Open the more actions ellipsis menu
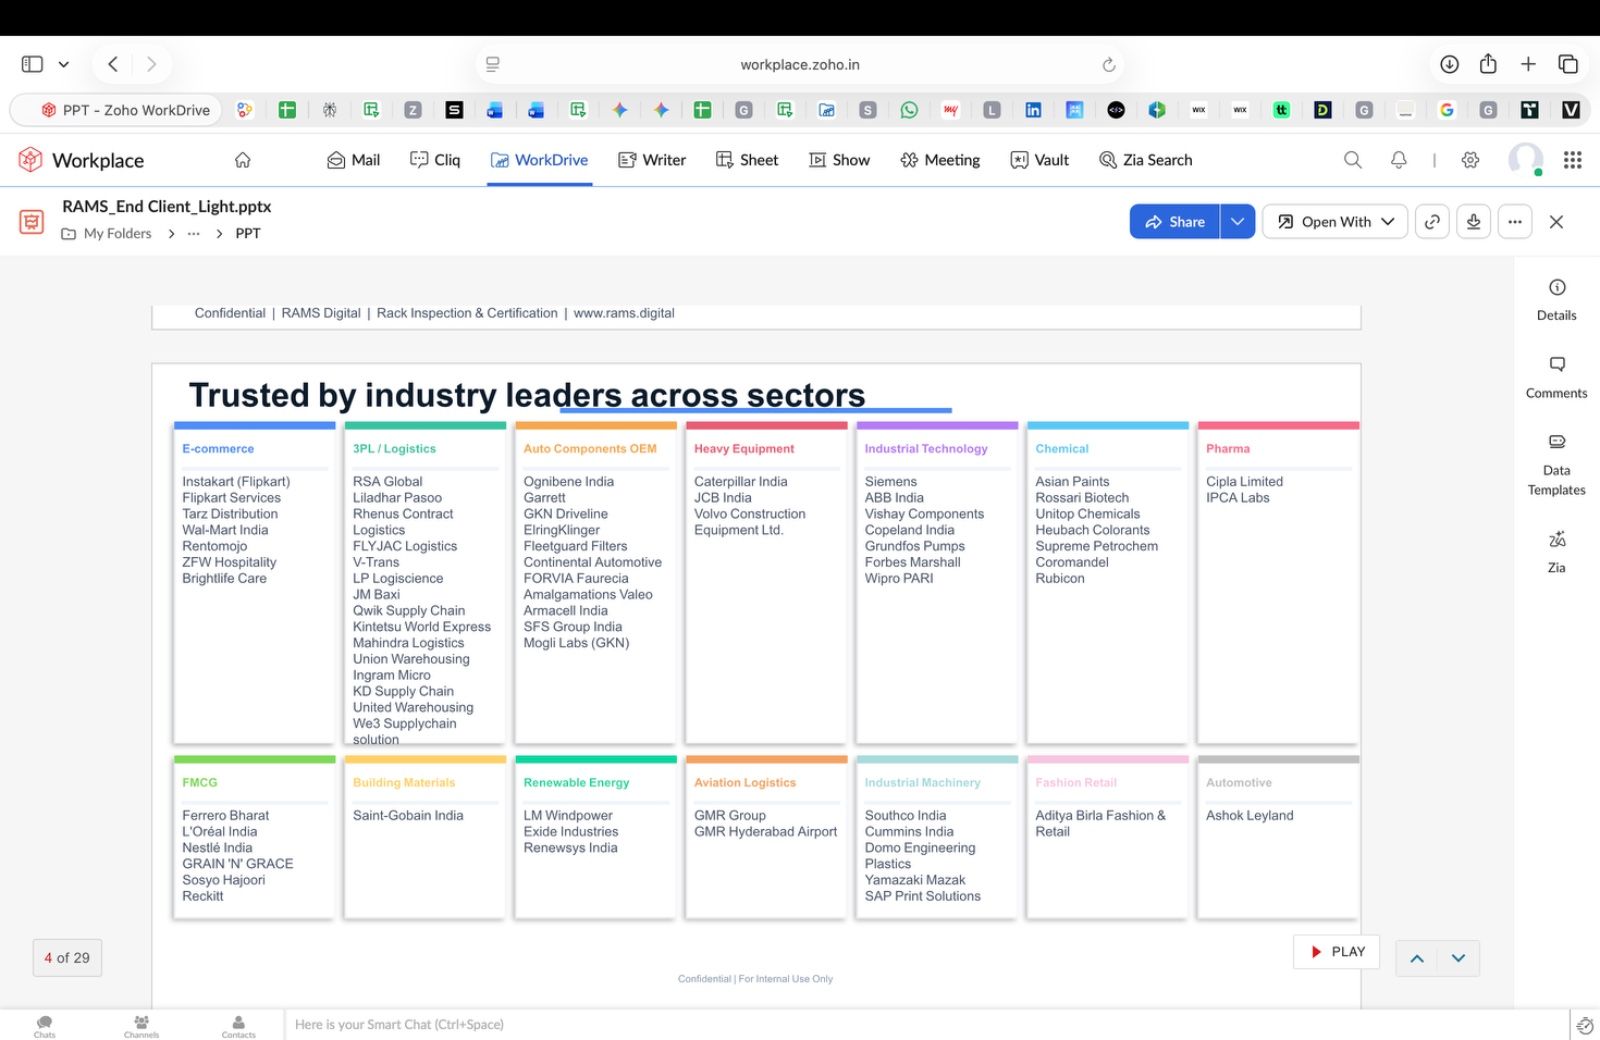Image resolution: width=1600 pixels, height=1040 pixels. 1515,222
